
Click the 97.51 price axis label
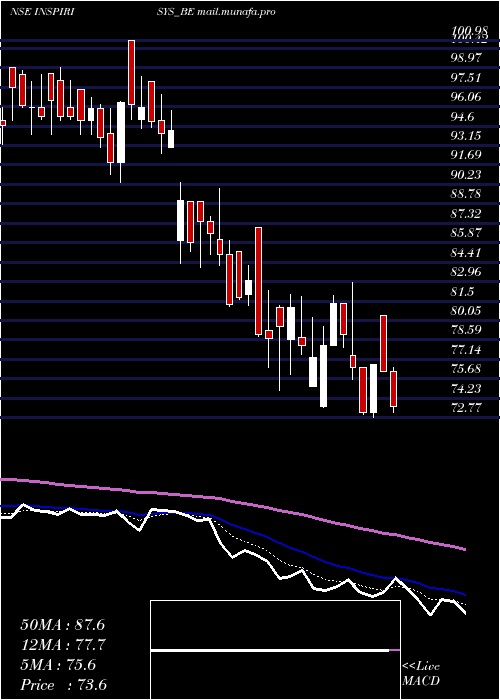pyautogui.click(x=466, y=77)
